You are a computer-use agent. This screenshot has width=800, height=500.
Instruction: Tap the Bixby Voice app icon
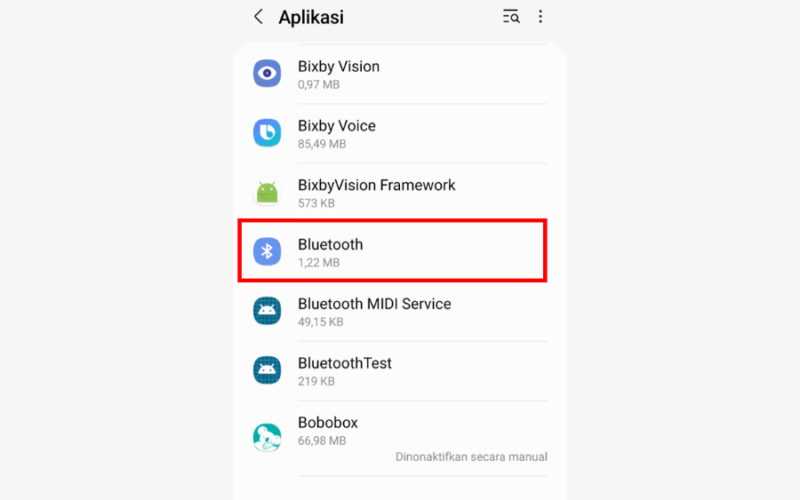[267, 133]
